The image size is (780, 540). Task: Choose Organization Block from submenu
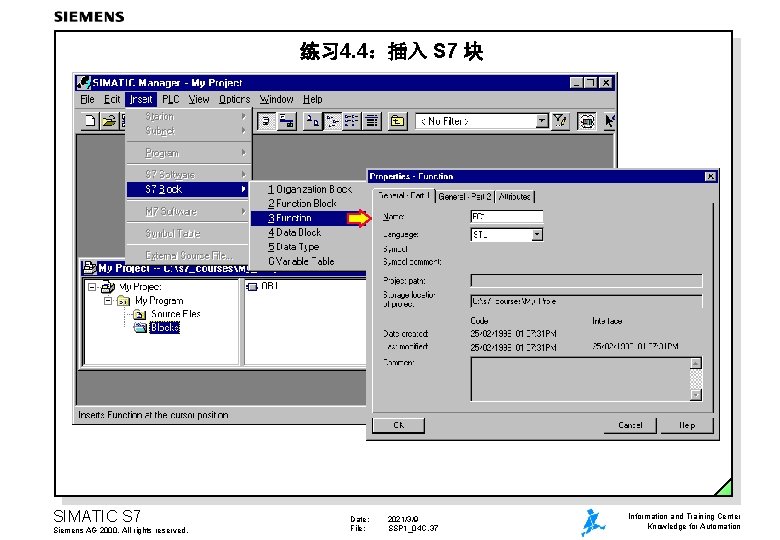click(308, 189)
